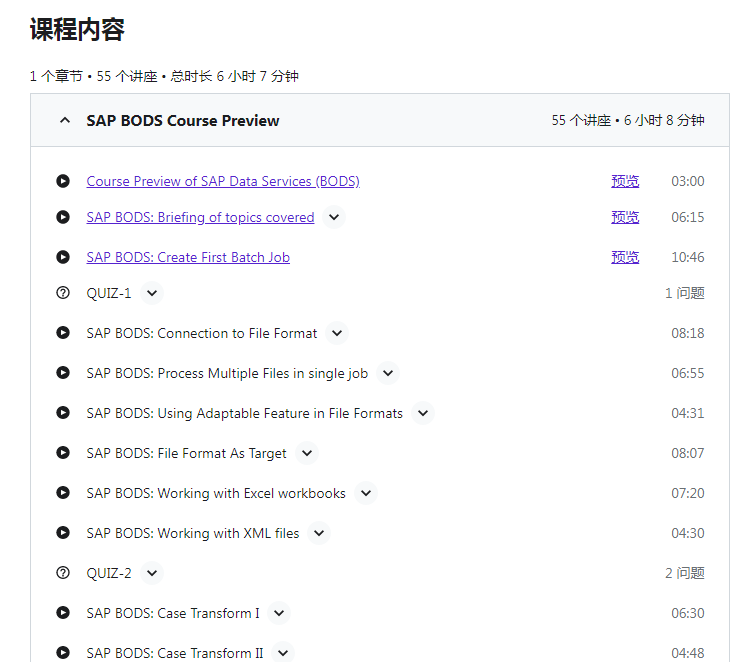Image resolution: width=754 pixels, height=662 pixels.
Task: Click the 1 问题 label for QUIZ-1
Action: (685, 293)
